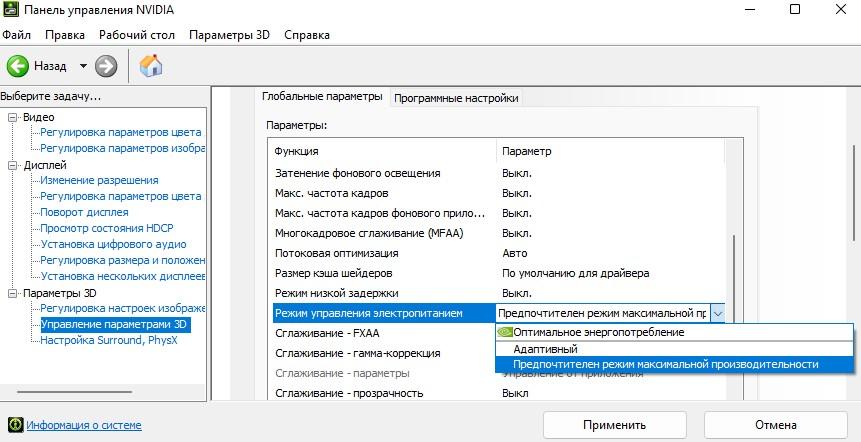861x442 pixels.
Task: Click the power management combo box arrow
Action: pos(717,314)
